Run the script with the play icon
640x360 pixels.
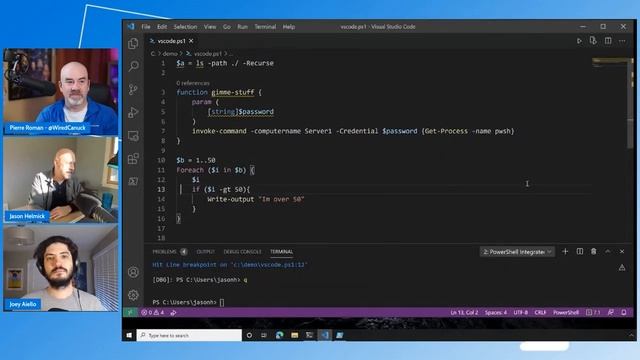point(579,41)
